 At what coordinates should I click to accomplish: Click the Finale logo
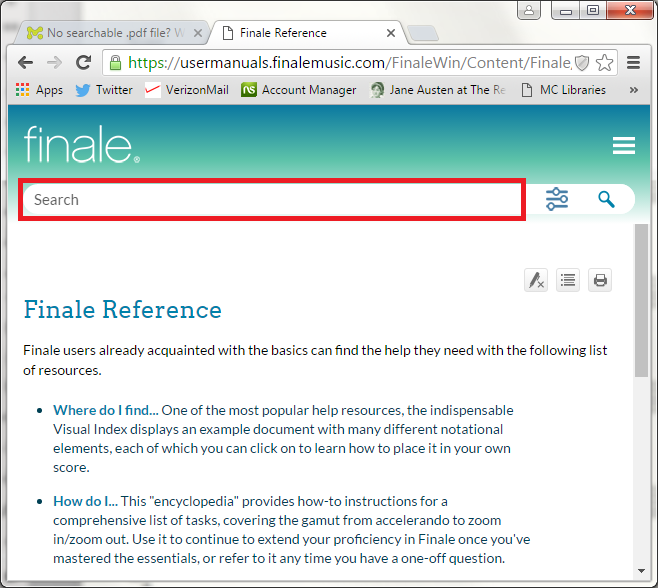pos(82,146)
